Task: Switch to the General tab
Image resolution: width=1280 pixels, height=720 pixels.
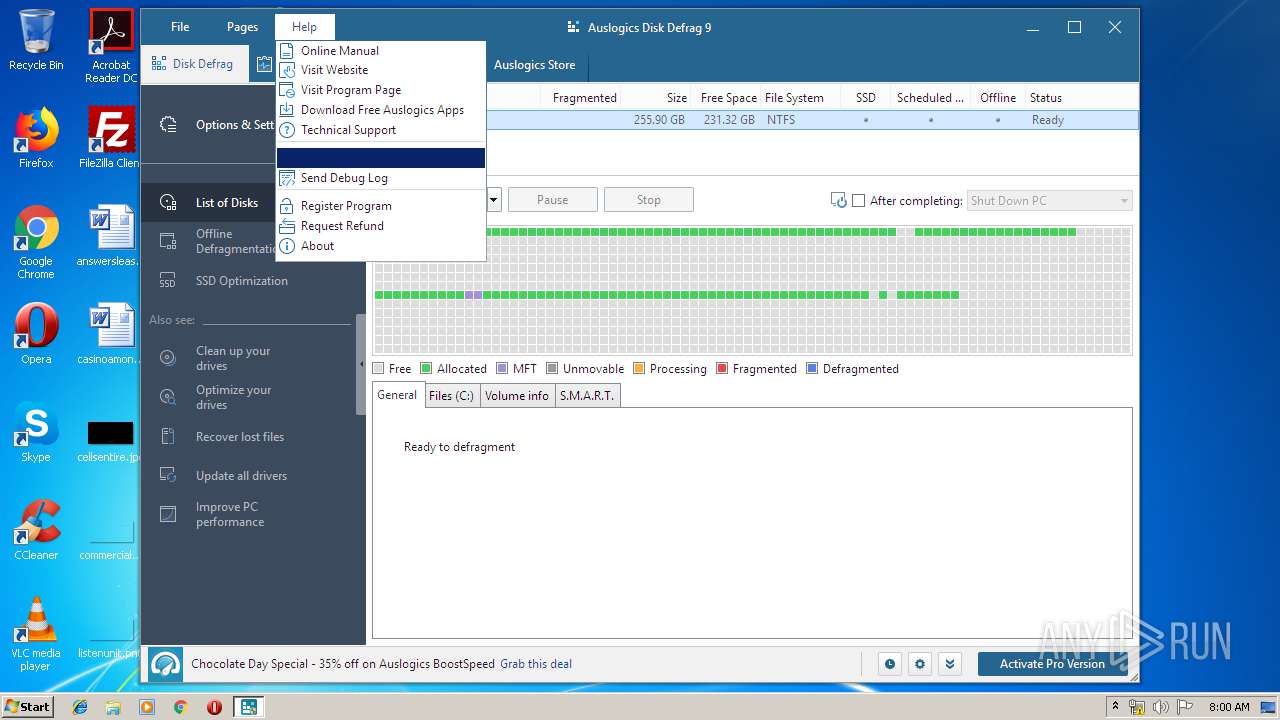Action: tap(397, 395)
